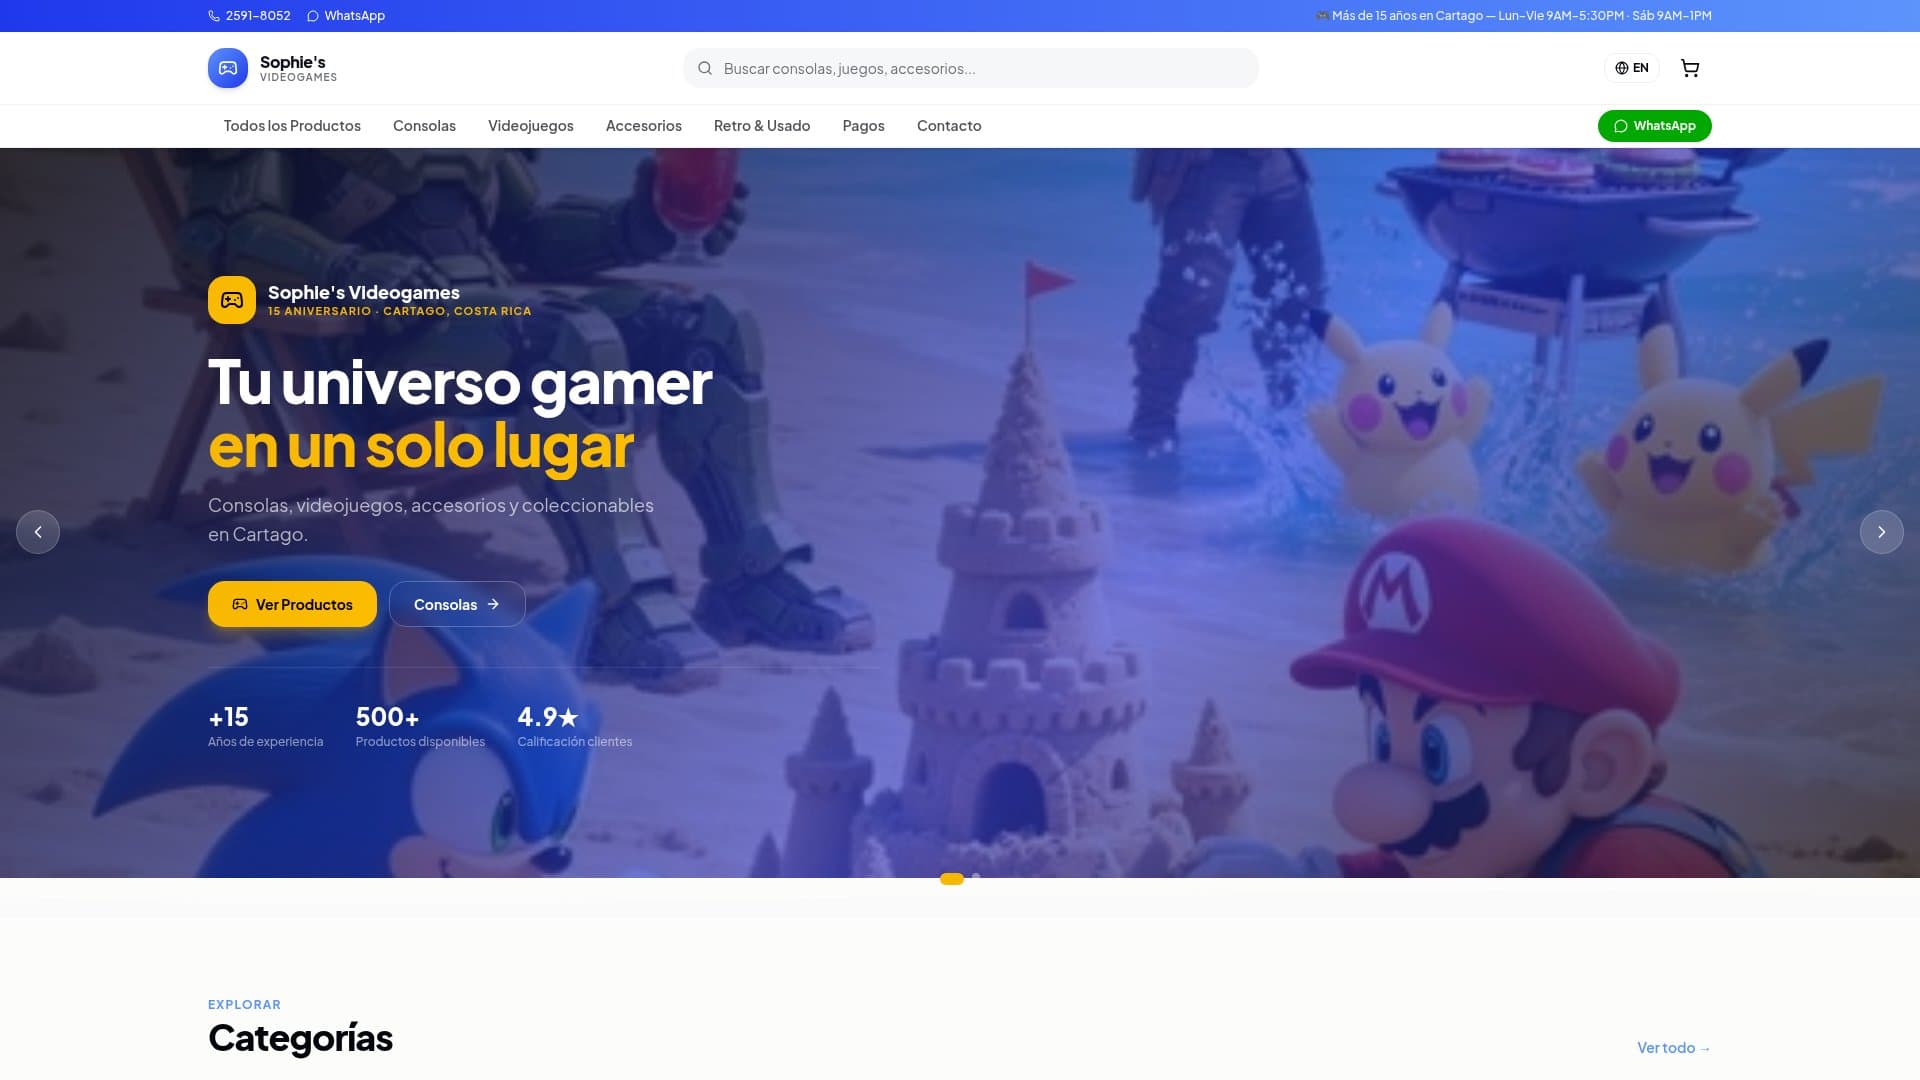The width and height of the screenshot is (1920, 1080).
Task: Open Todos los Productos menu
Action: pyautogui.click(x=292, y=126)
